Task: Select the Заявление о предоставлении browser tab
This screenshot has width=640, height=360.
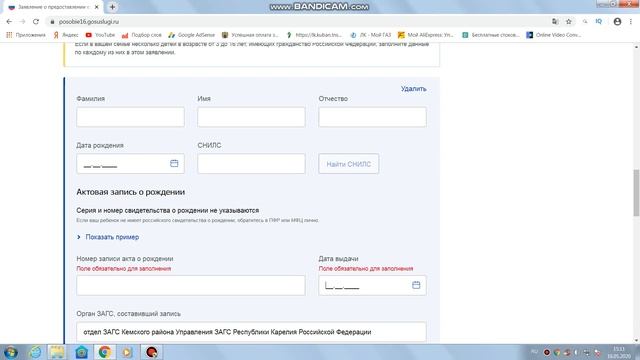Action: point(53,7)
